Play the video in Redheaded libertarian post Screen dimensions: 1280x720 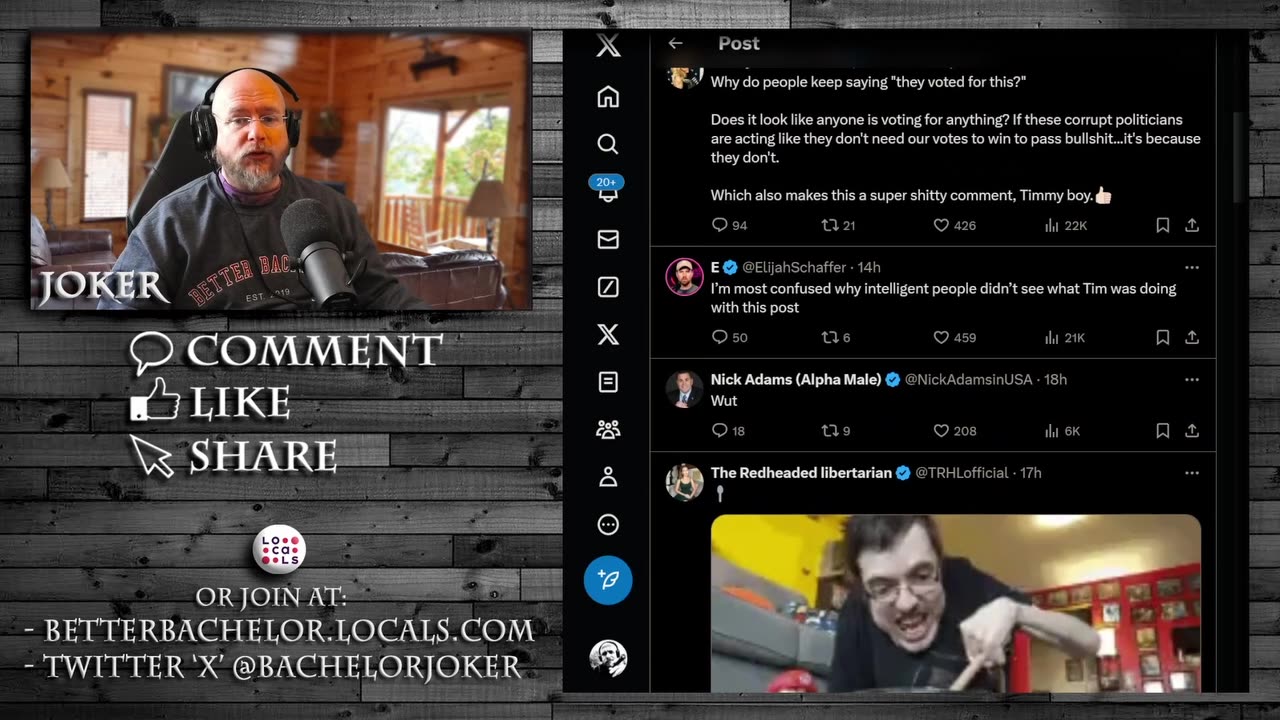(x=956, y=603)
